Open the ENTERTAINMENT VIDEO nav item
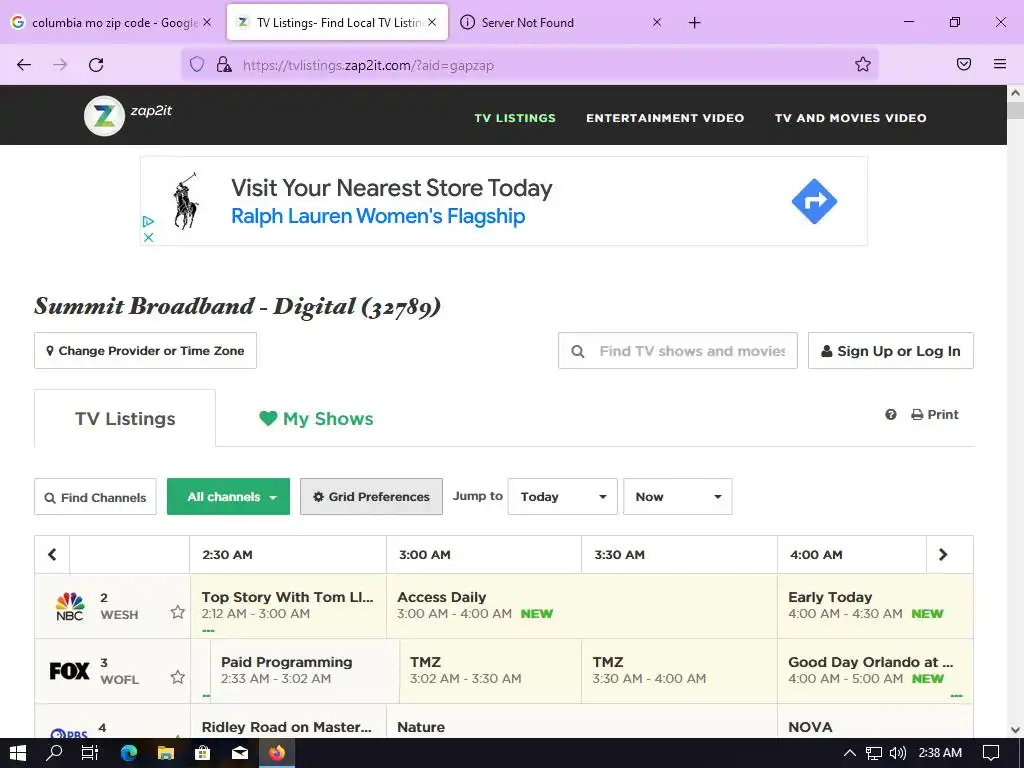Viewport: 1024px width, 768px height. click(665, 118)
